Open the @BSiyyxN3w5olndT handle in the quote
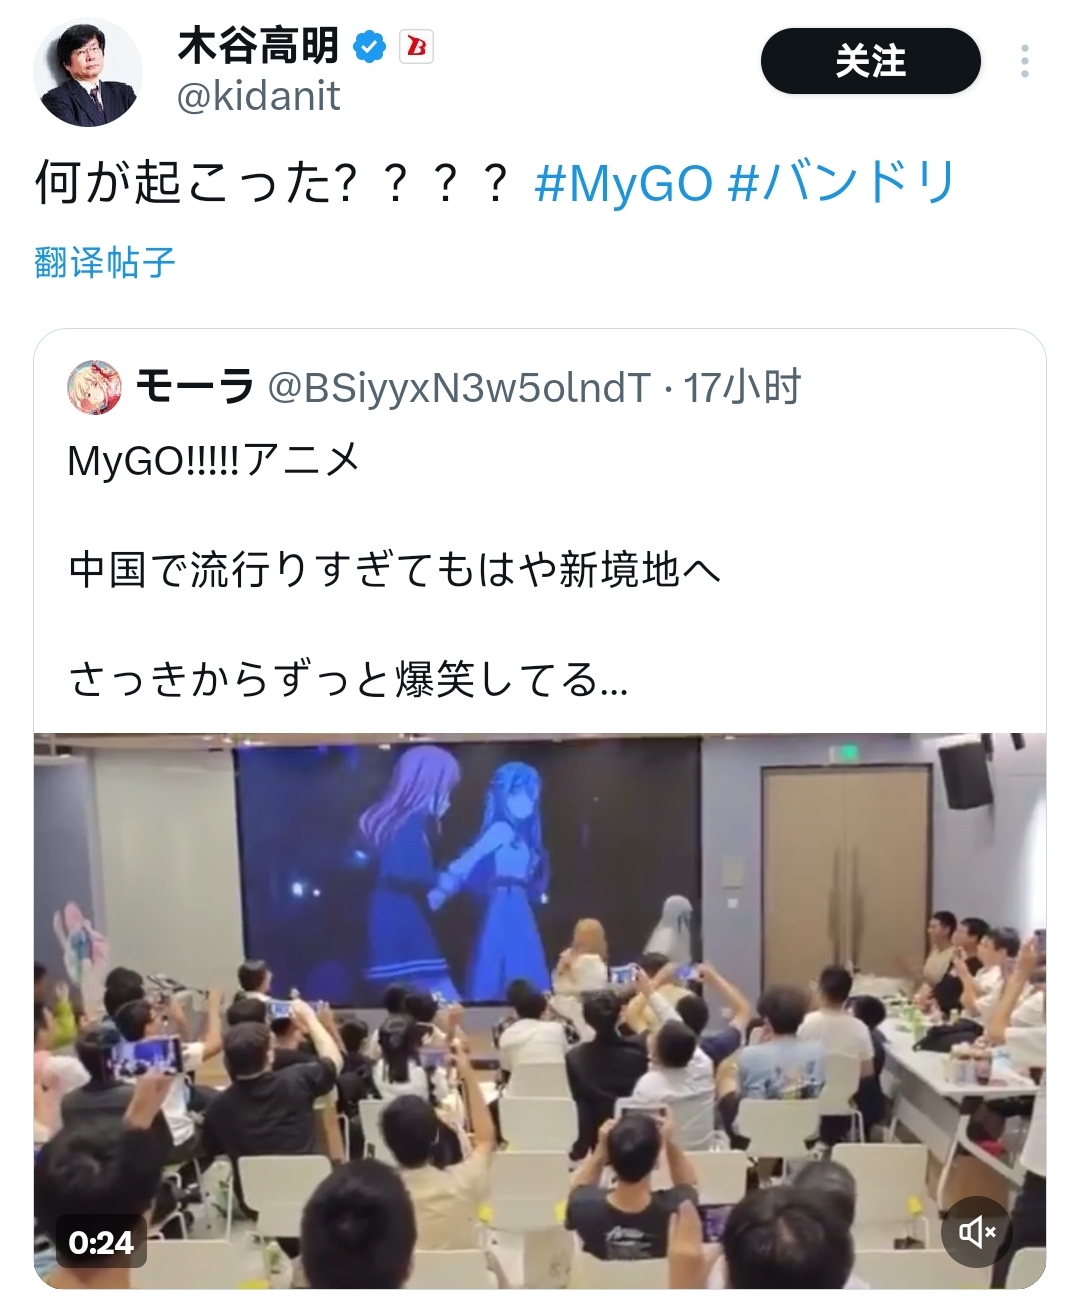Image resolution: width=1080 pixels, height=1315 pixels. 459,388
